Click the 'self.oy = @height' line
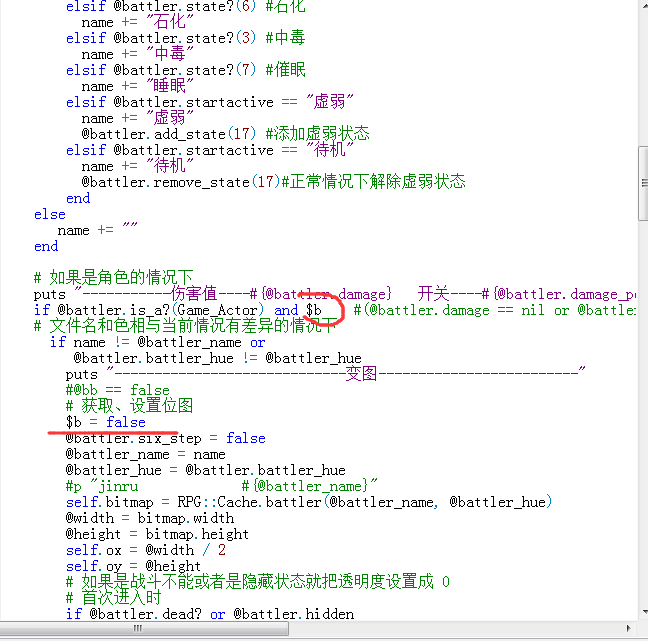 [133, 566]
